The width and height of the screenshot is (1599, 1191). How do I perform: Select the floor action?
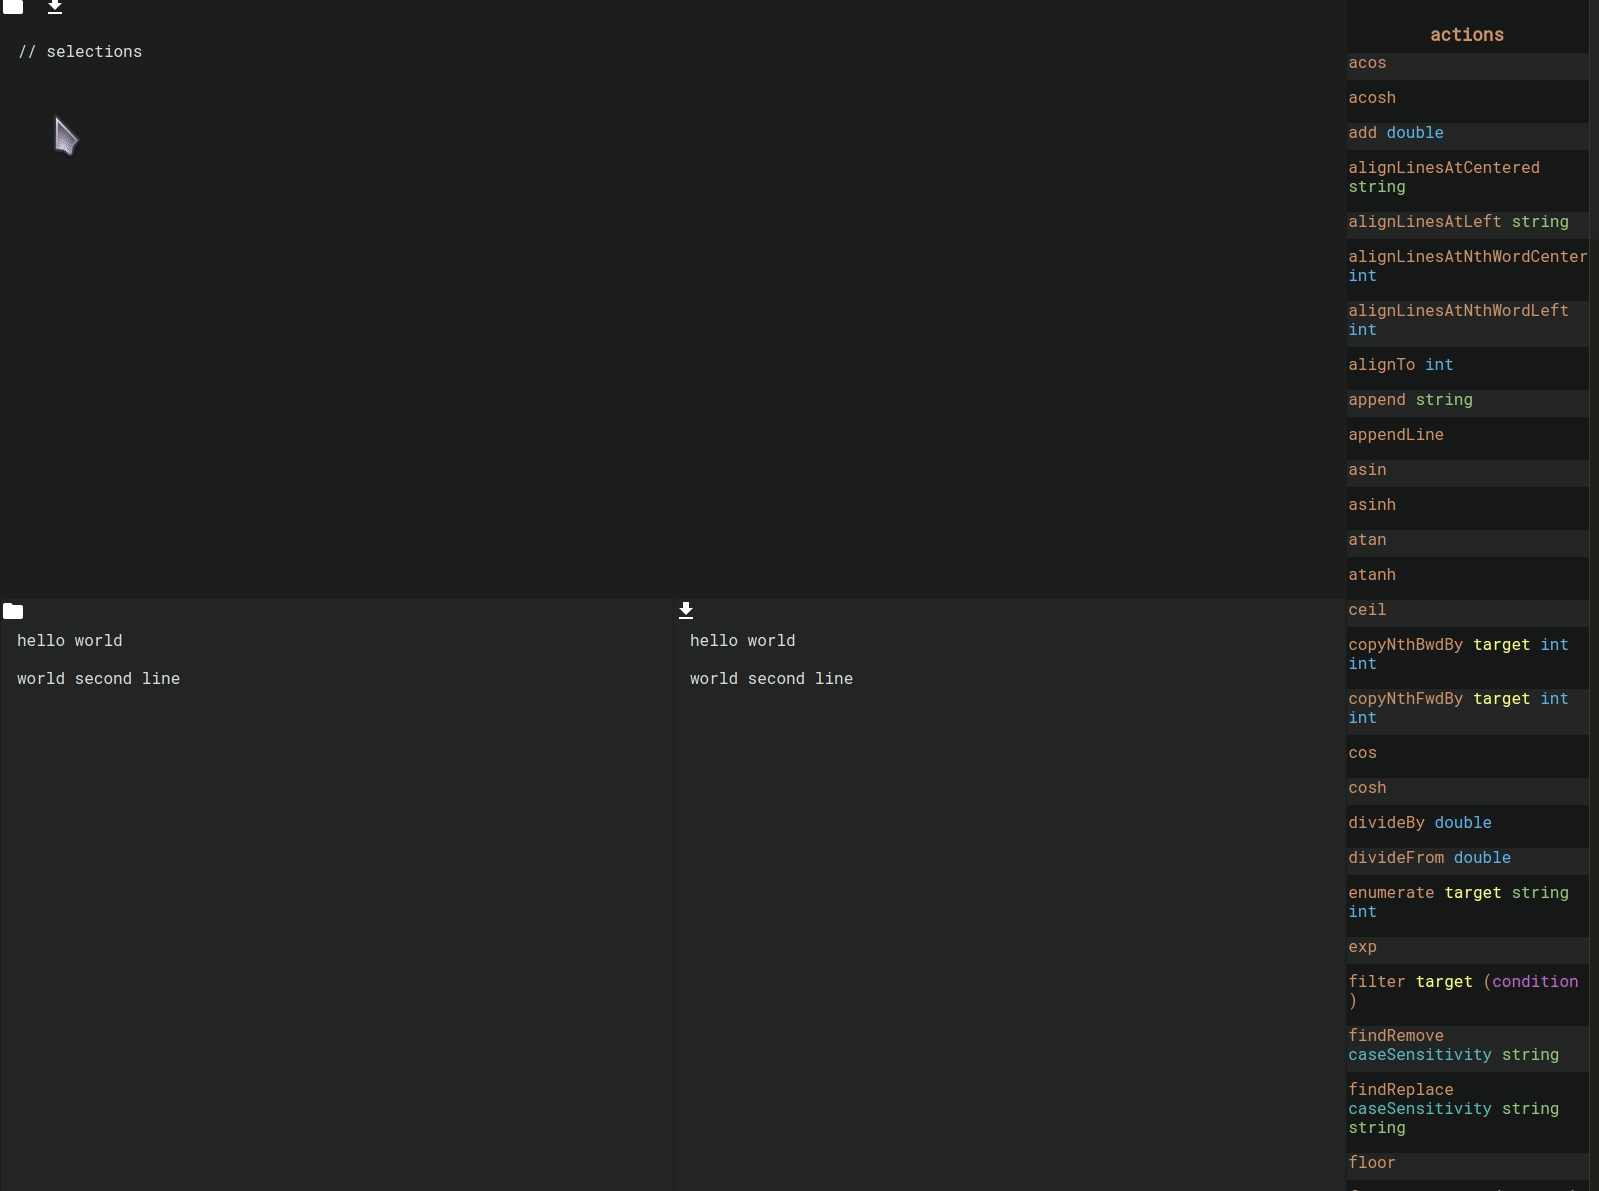[x=1371, y=1163]
